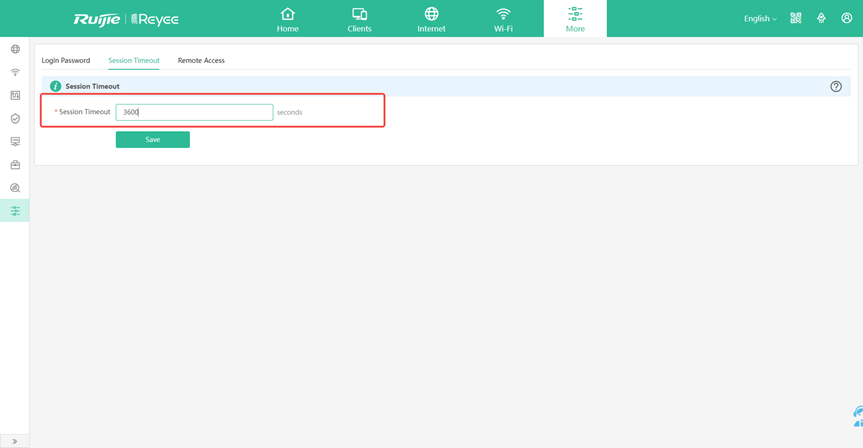Save the session timeout setting
This screenshot has height=448, width=863.
tap(152, 140)
